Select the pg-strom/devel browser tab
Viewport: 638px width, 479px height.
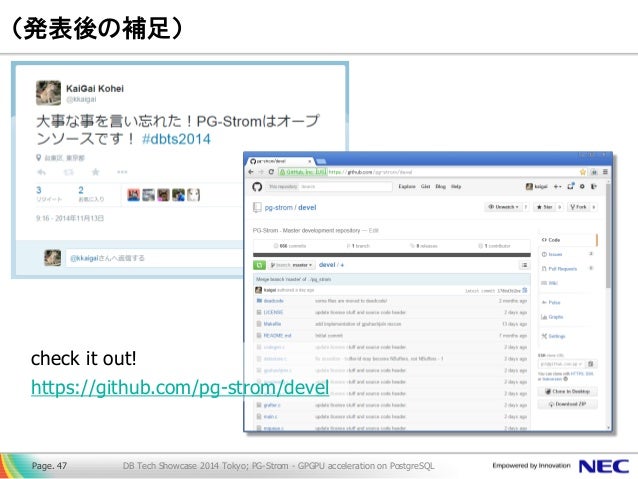pyautogui.click(x=280, y=161)
